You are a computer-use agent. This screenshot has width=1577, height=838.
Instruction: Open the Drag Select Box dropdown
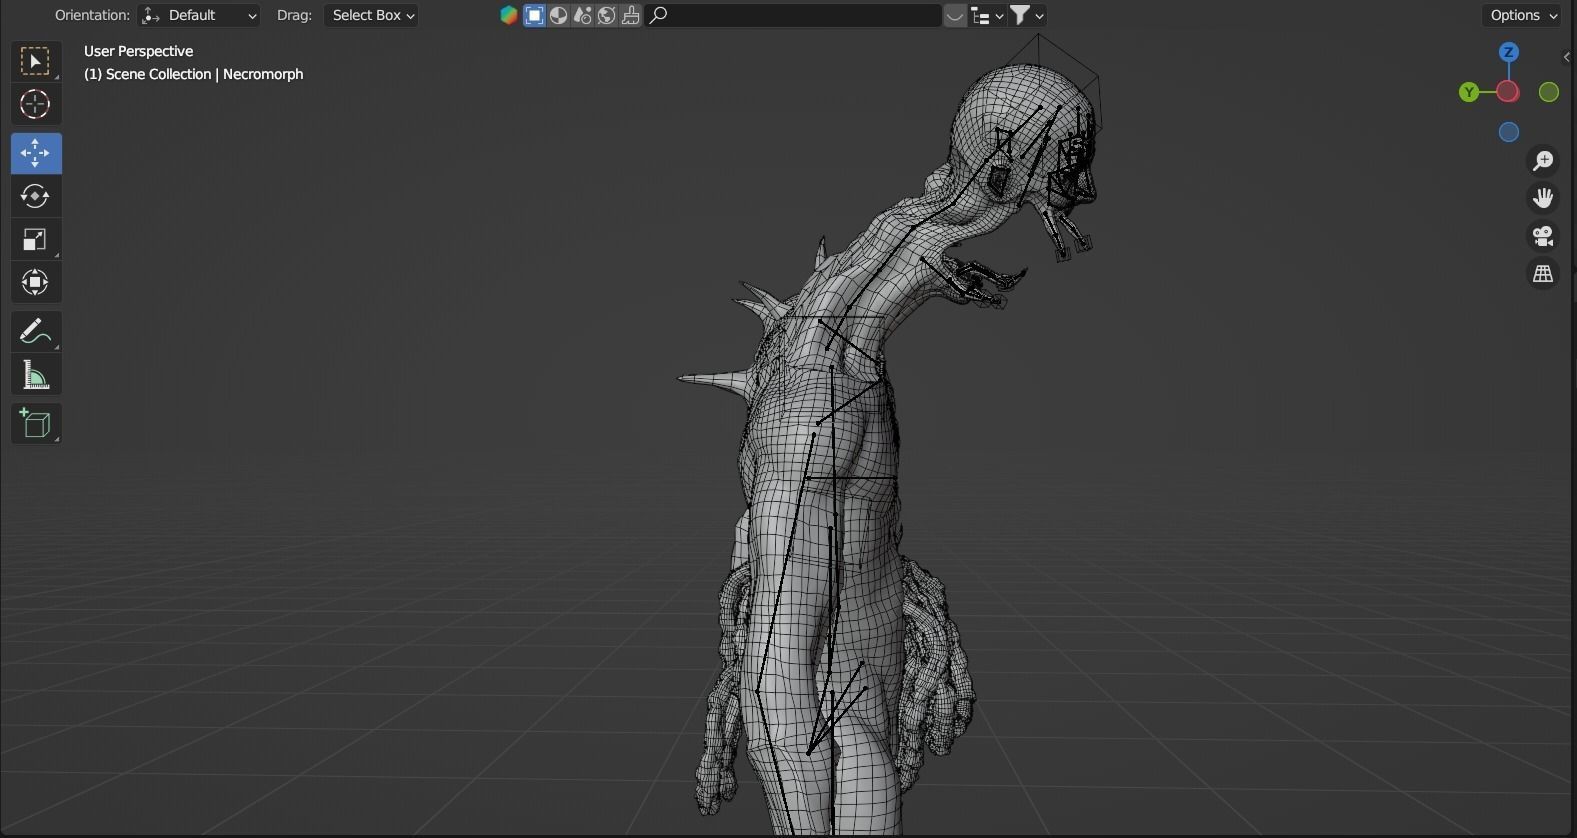371,15
